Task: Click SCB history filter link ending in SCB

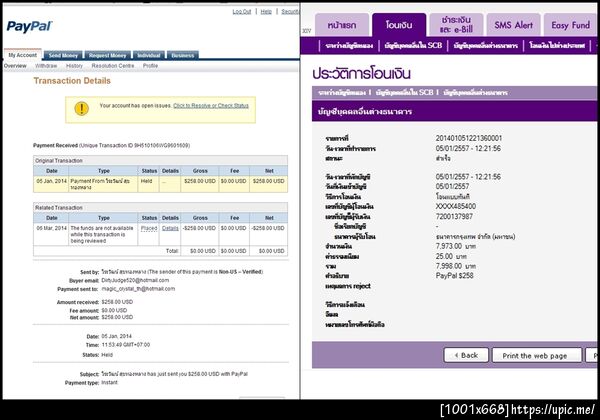Action: pyautogui.click(x=404, y=93)
